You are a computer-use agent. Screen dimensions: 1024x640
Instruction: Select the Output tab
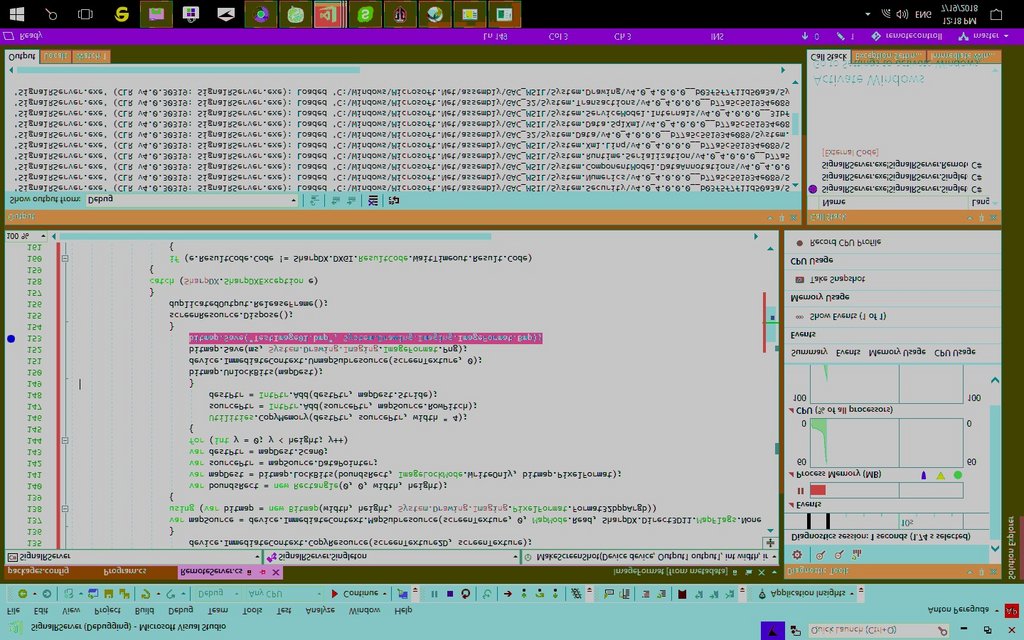[x=22, y=56]
